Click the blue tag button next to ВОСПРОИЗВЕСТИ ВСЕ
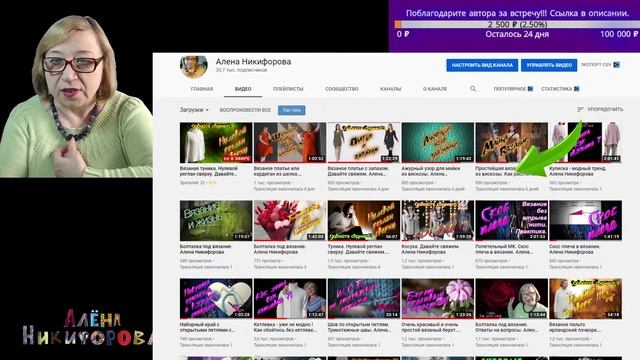This screenshot has height=360, width=640. point(291,110)
